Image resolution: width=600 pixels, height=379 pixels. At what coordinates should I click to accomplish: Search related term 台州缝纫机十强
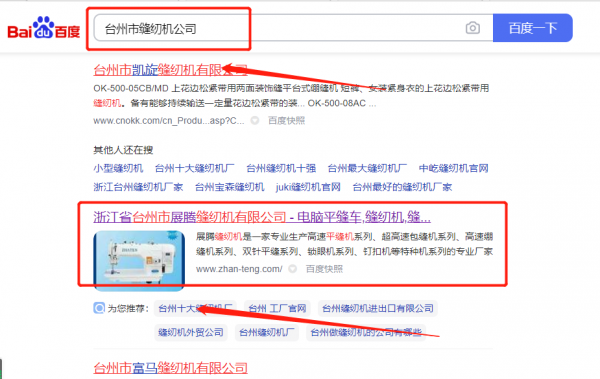[x=281, y=168]
